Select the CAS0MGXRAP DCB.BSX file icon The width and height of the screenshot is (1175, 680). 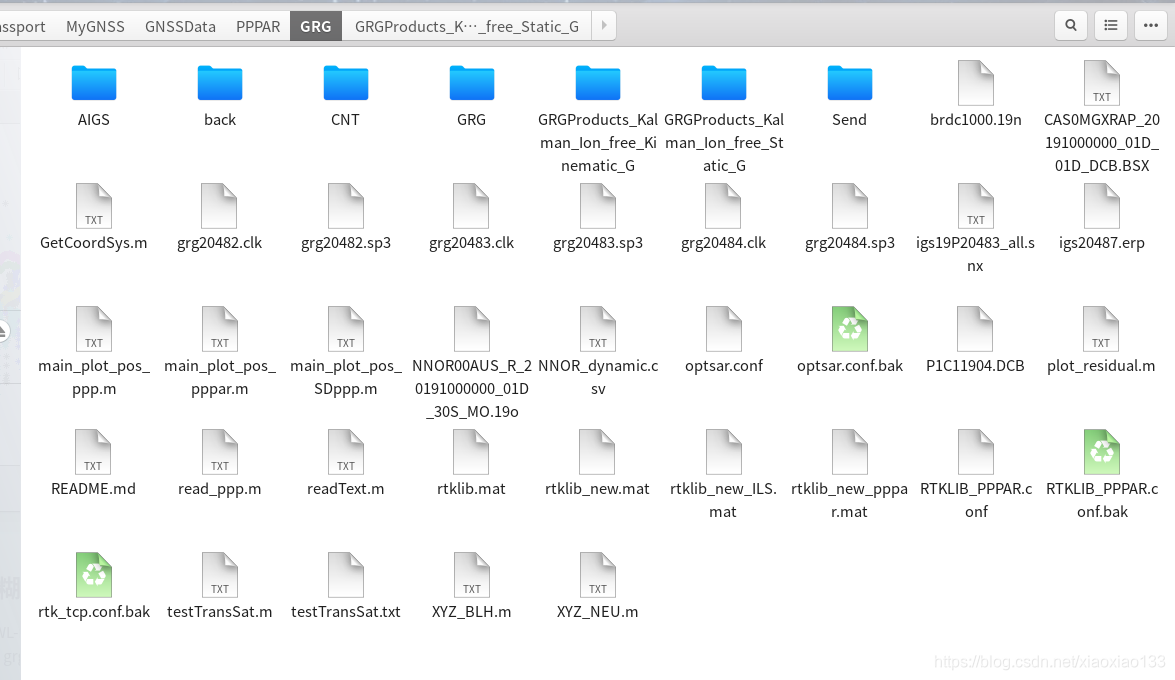(1102, 83)
